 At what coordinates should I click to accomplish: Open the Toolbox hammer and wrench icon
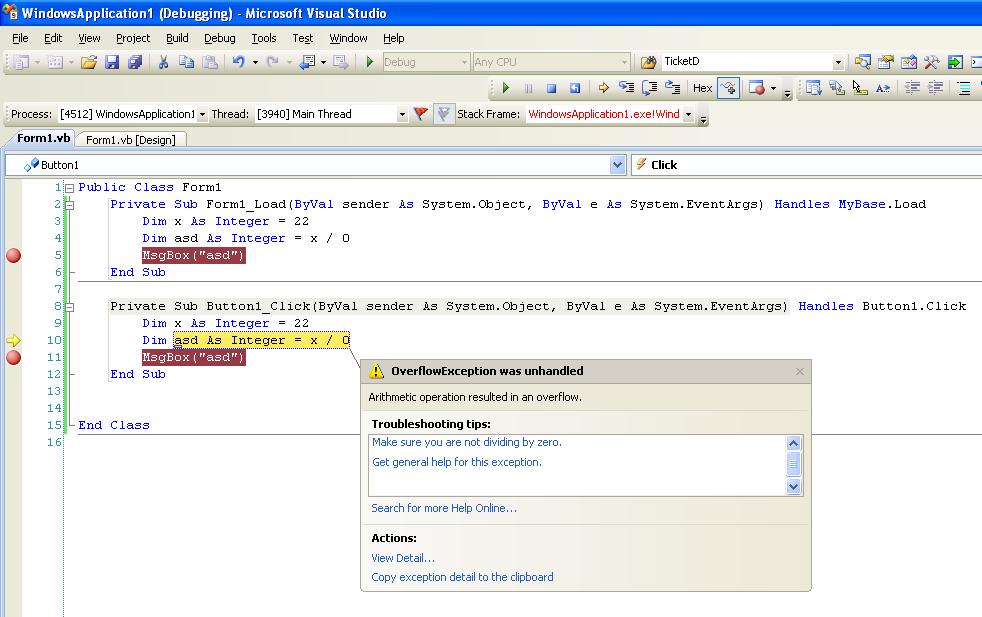(931, 62)
